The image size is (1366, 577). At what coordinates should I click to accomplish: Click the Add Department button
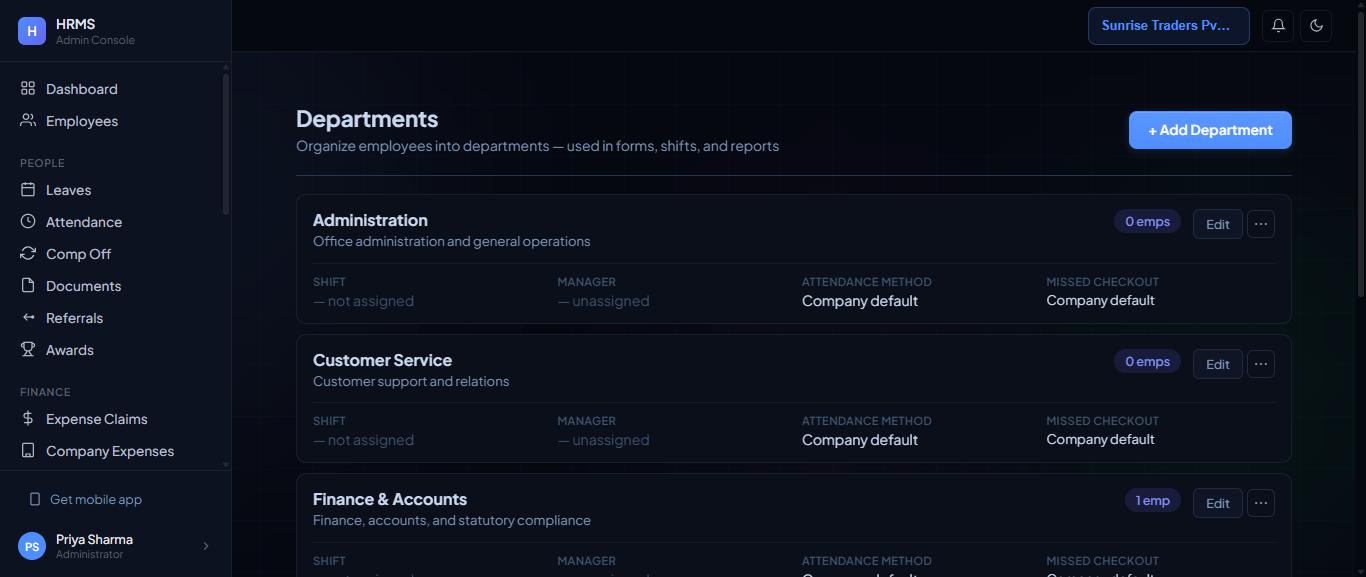pos(1210,130)
